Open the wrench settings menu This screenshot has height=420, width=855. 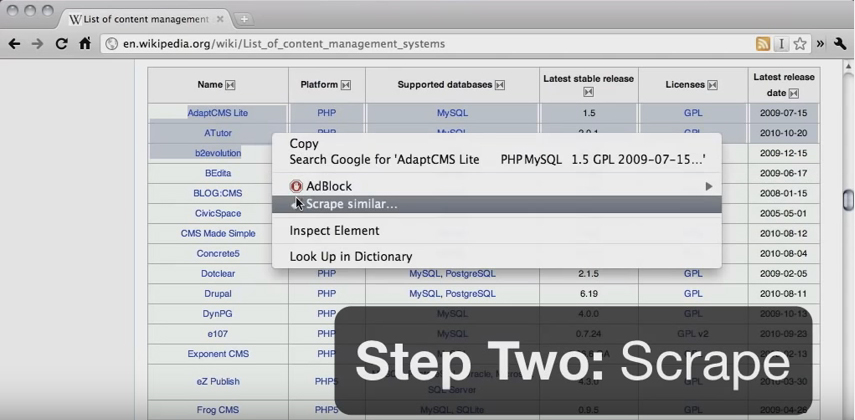click(x=840, y=44)
